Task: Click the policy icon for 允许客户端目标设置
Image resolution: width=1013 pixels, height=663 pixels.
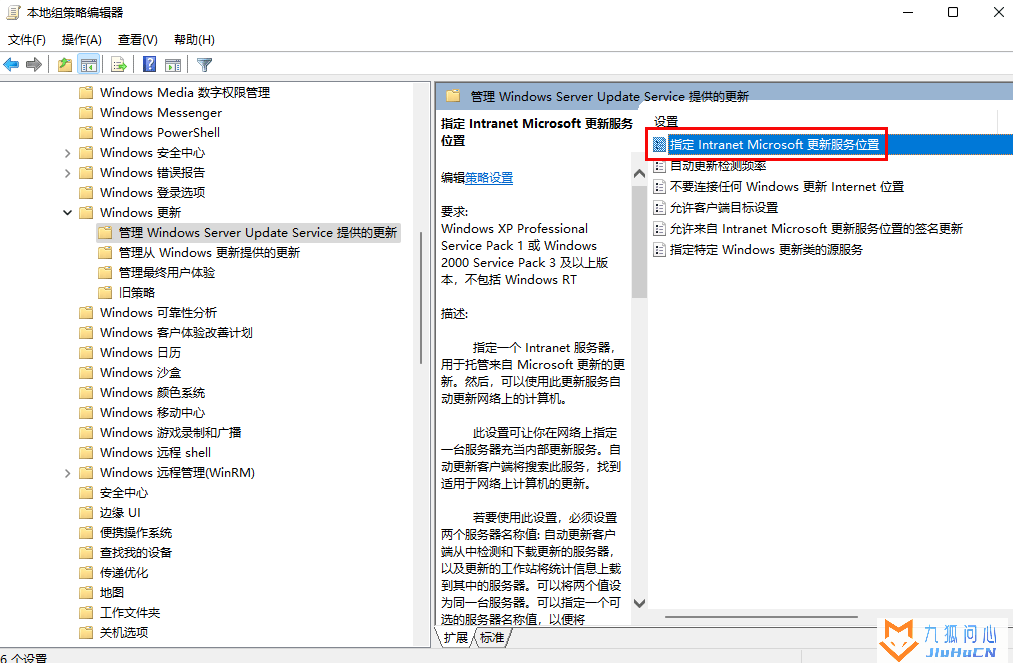Action: tap(659, 207)
